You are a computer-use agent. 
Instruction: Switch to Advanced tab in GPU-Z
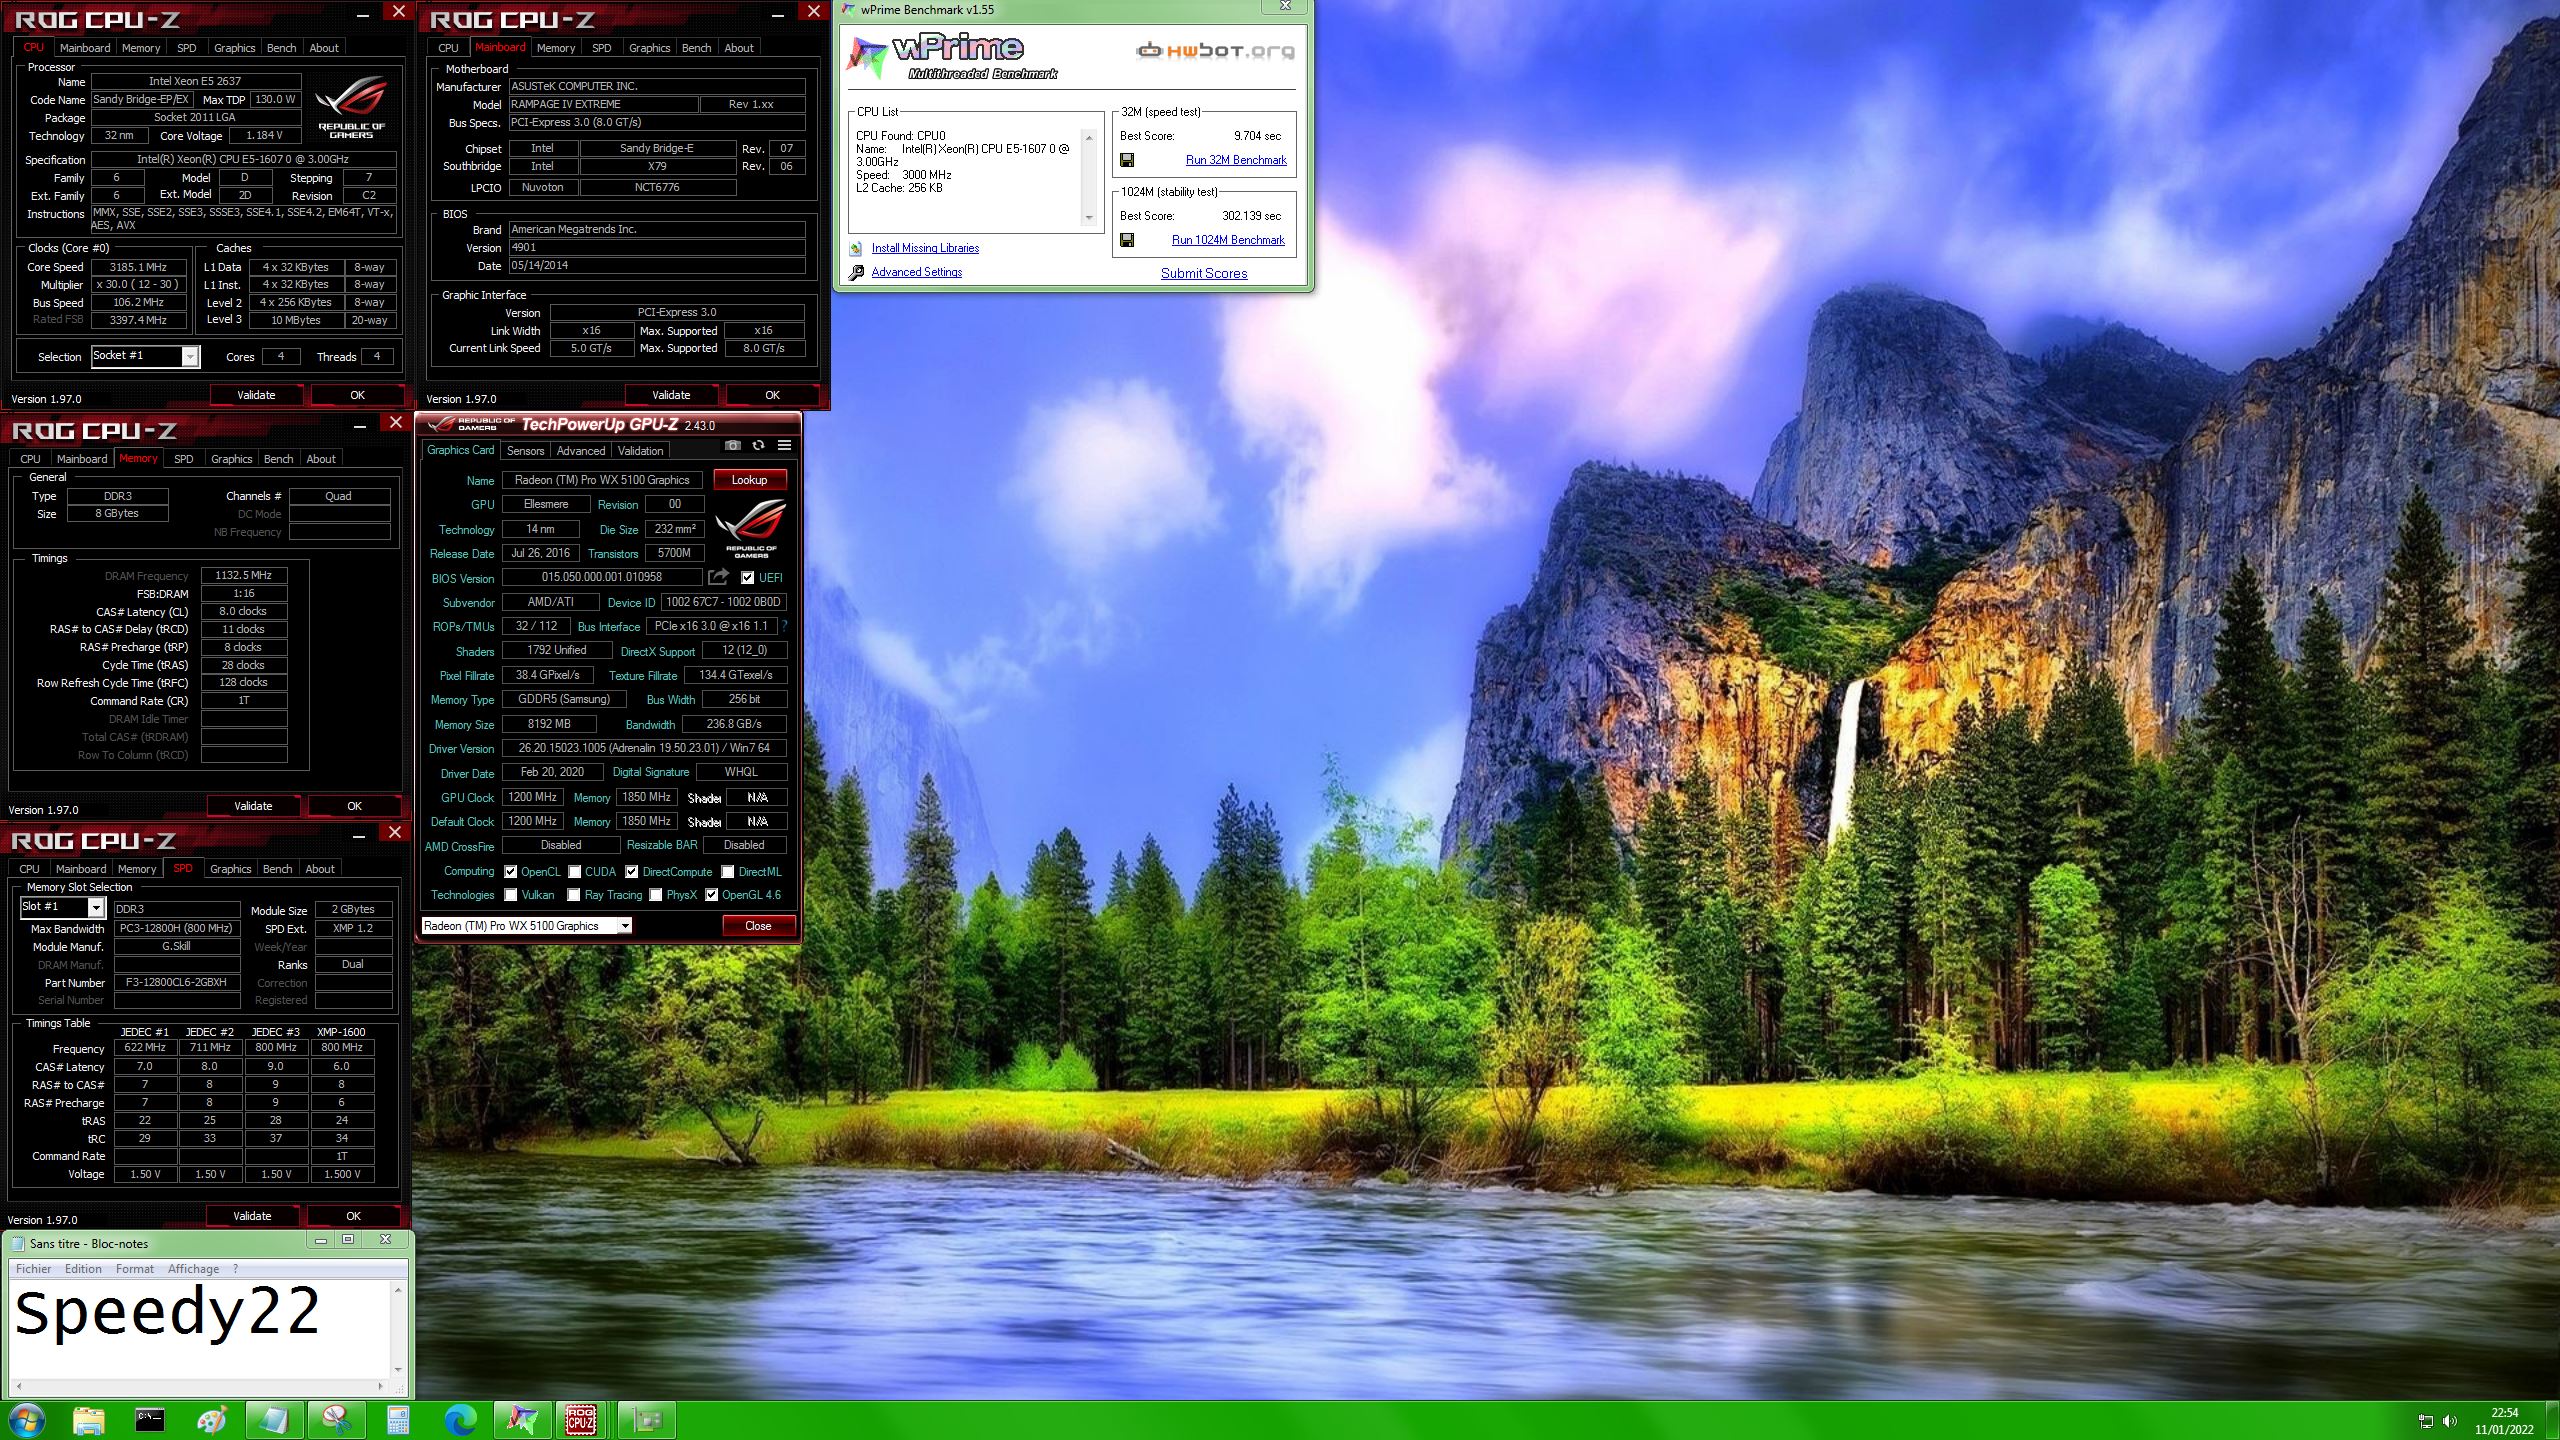click(x=581, y=451)
